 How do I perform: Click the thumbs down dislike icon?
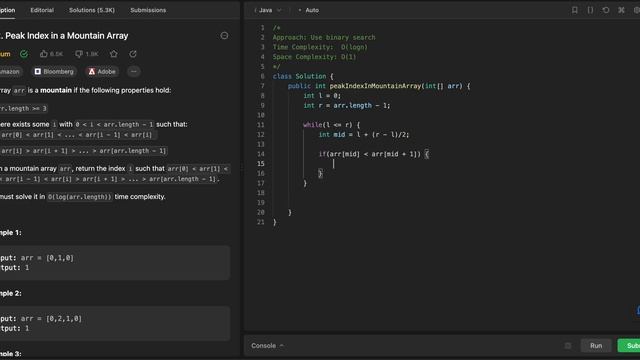coord(79,54)
